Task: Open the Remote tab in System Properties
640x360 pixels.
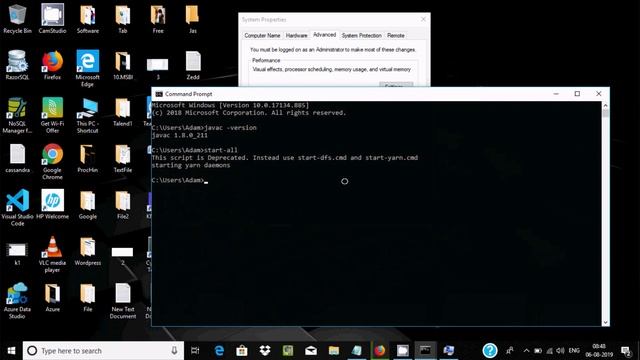Action: click(x=396, y=36)
